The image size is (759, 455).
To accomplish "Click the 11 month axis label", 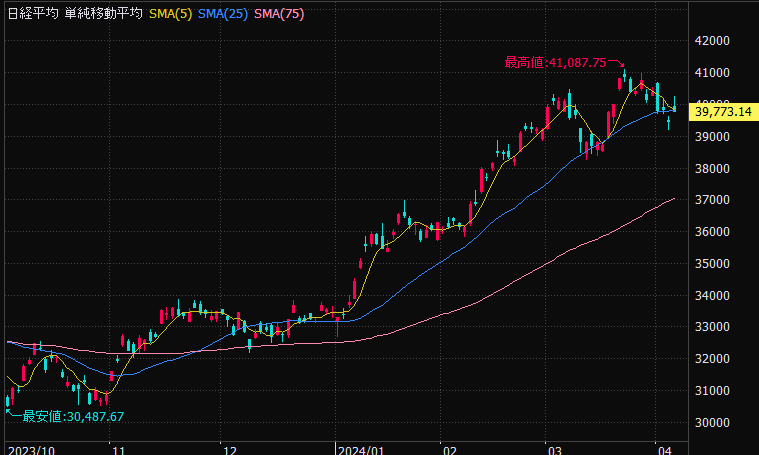I will (119, 450).
